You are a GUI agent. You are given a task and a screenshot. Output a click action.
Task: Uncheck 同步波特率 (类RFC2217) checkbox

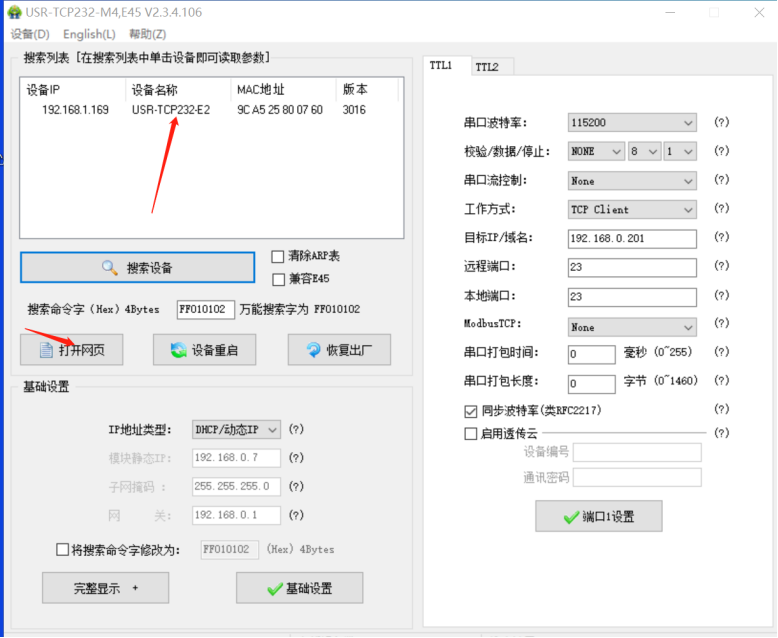tap(471, 411)
